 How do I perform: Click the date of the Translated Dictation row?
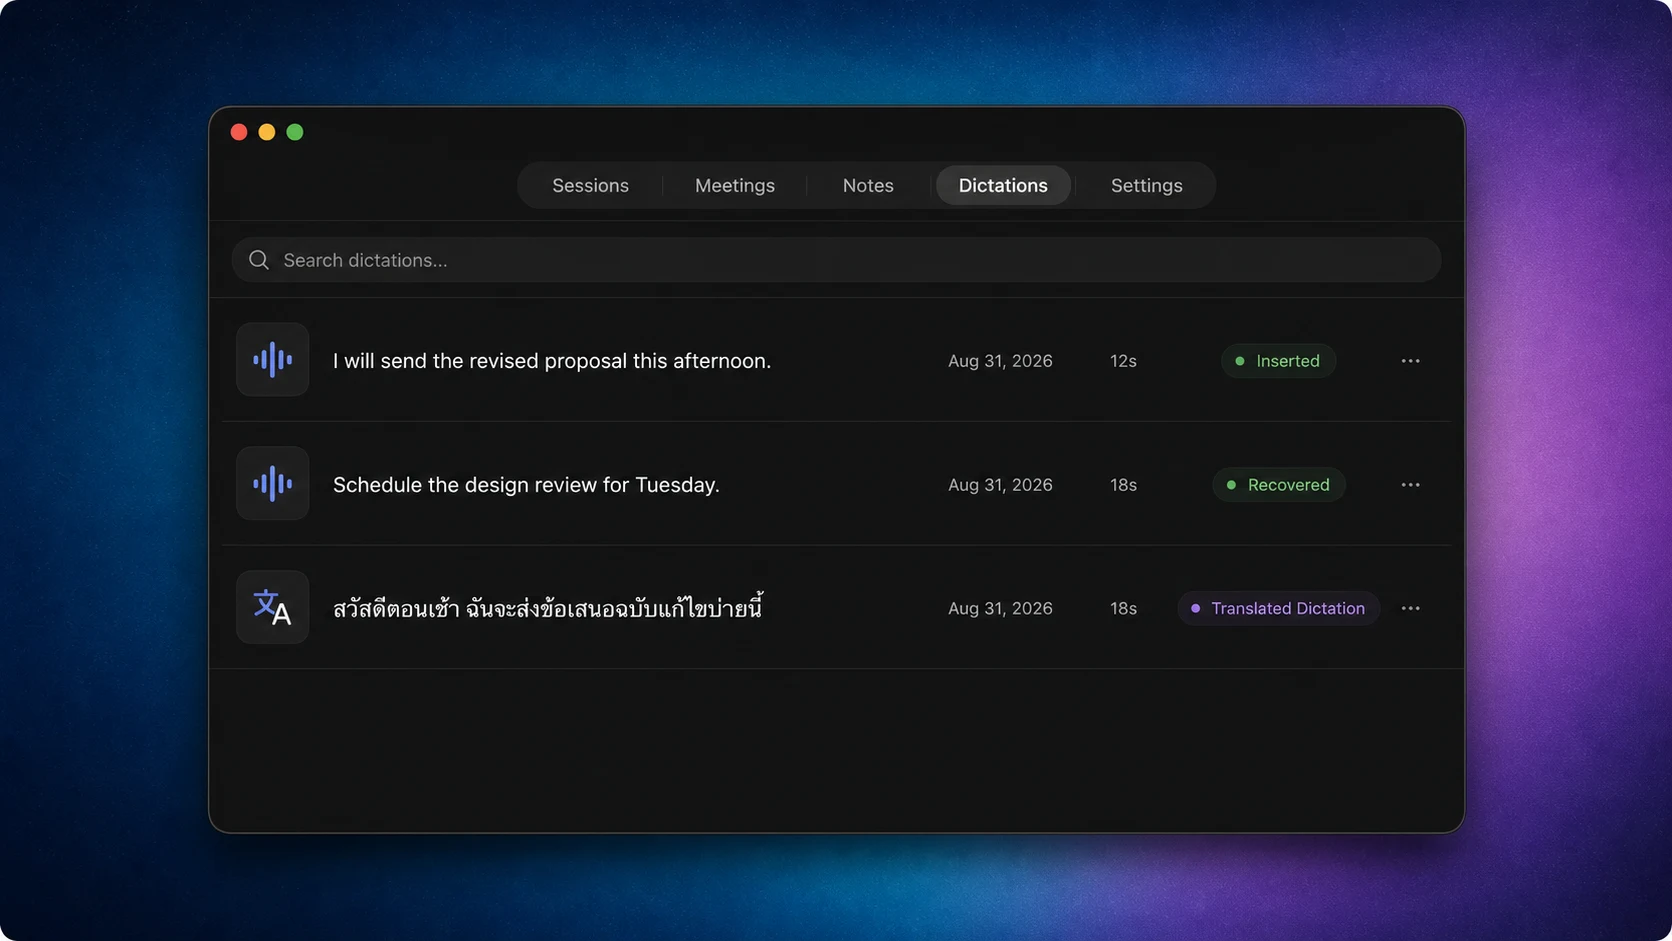point(1000,608)
